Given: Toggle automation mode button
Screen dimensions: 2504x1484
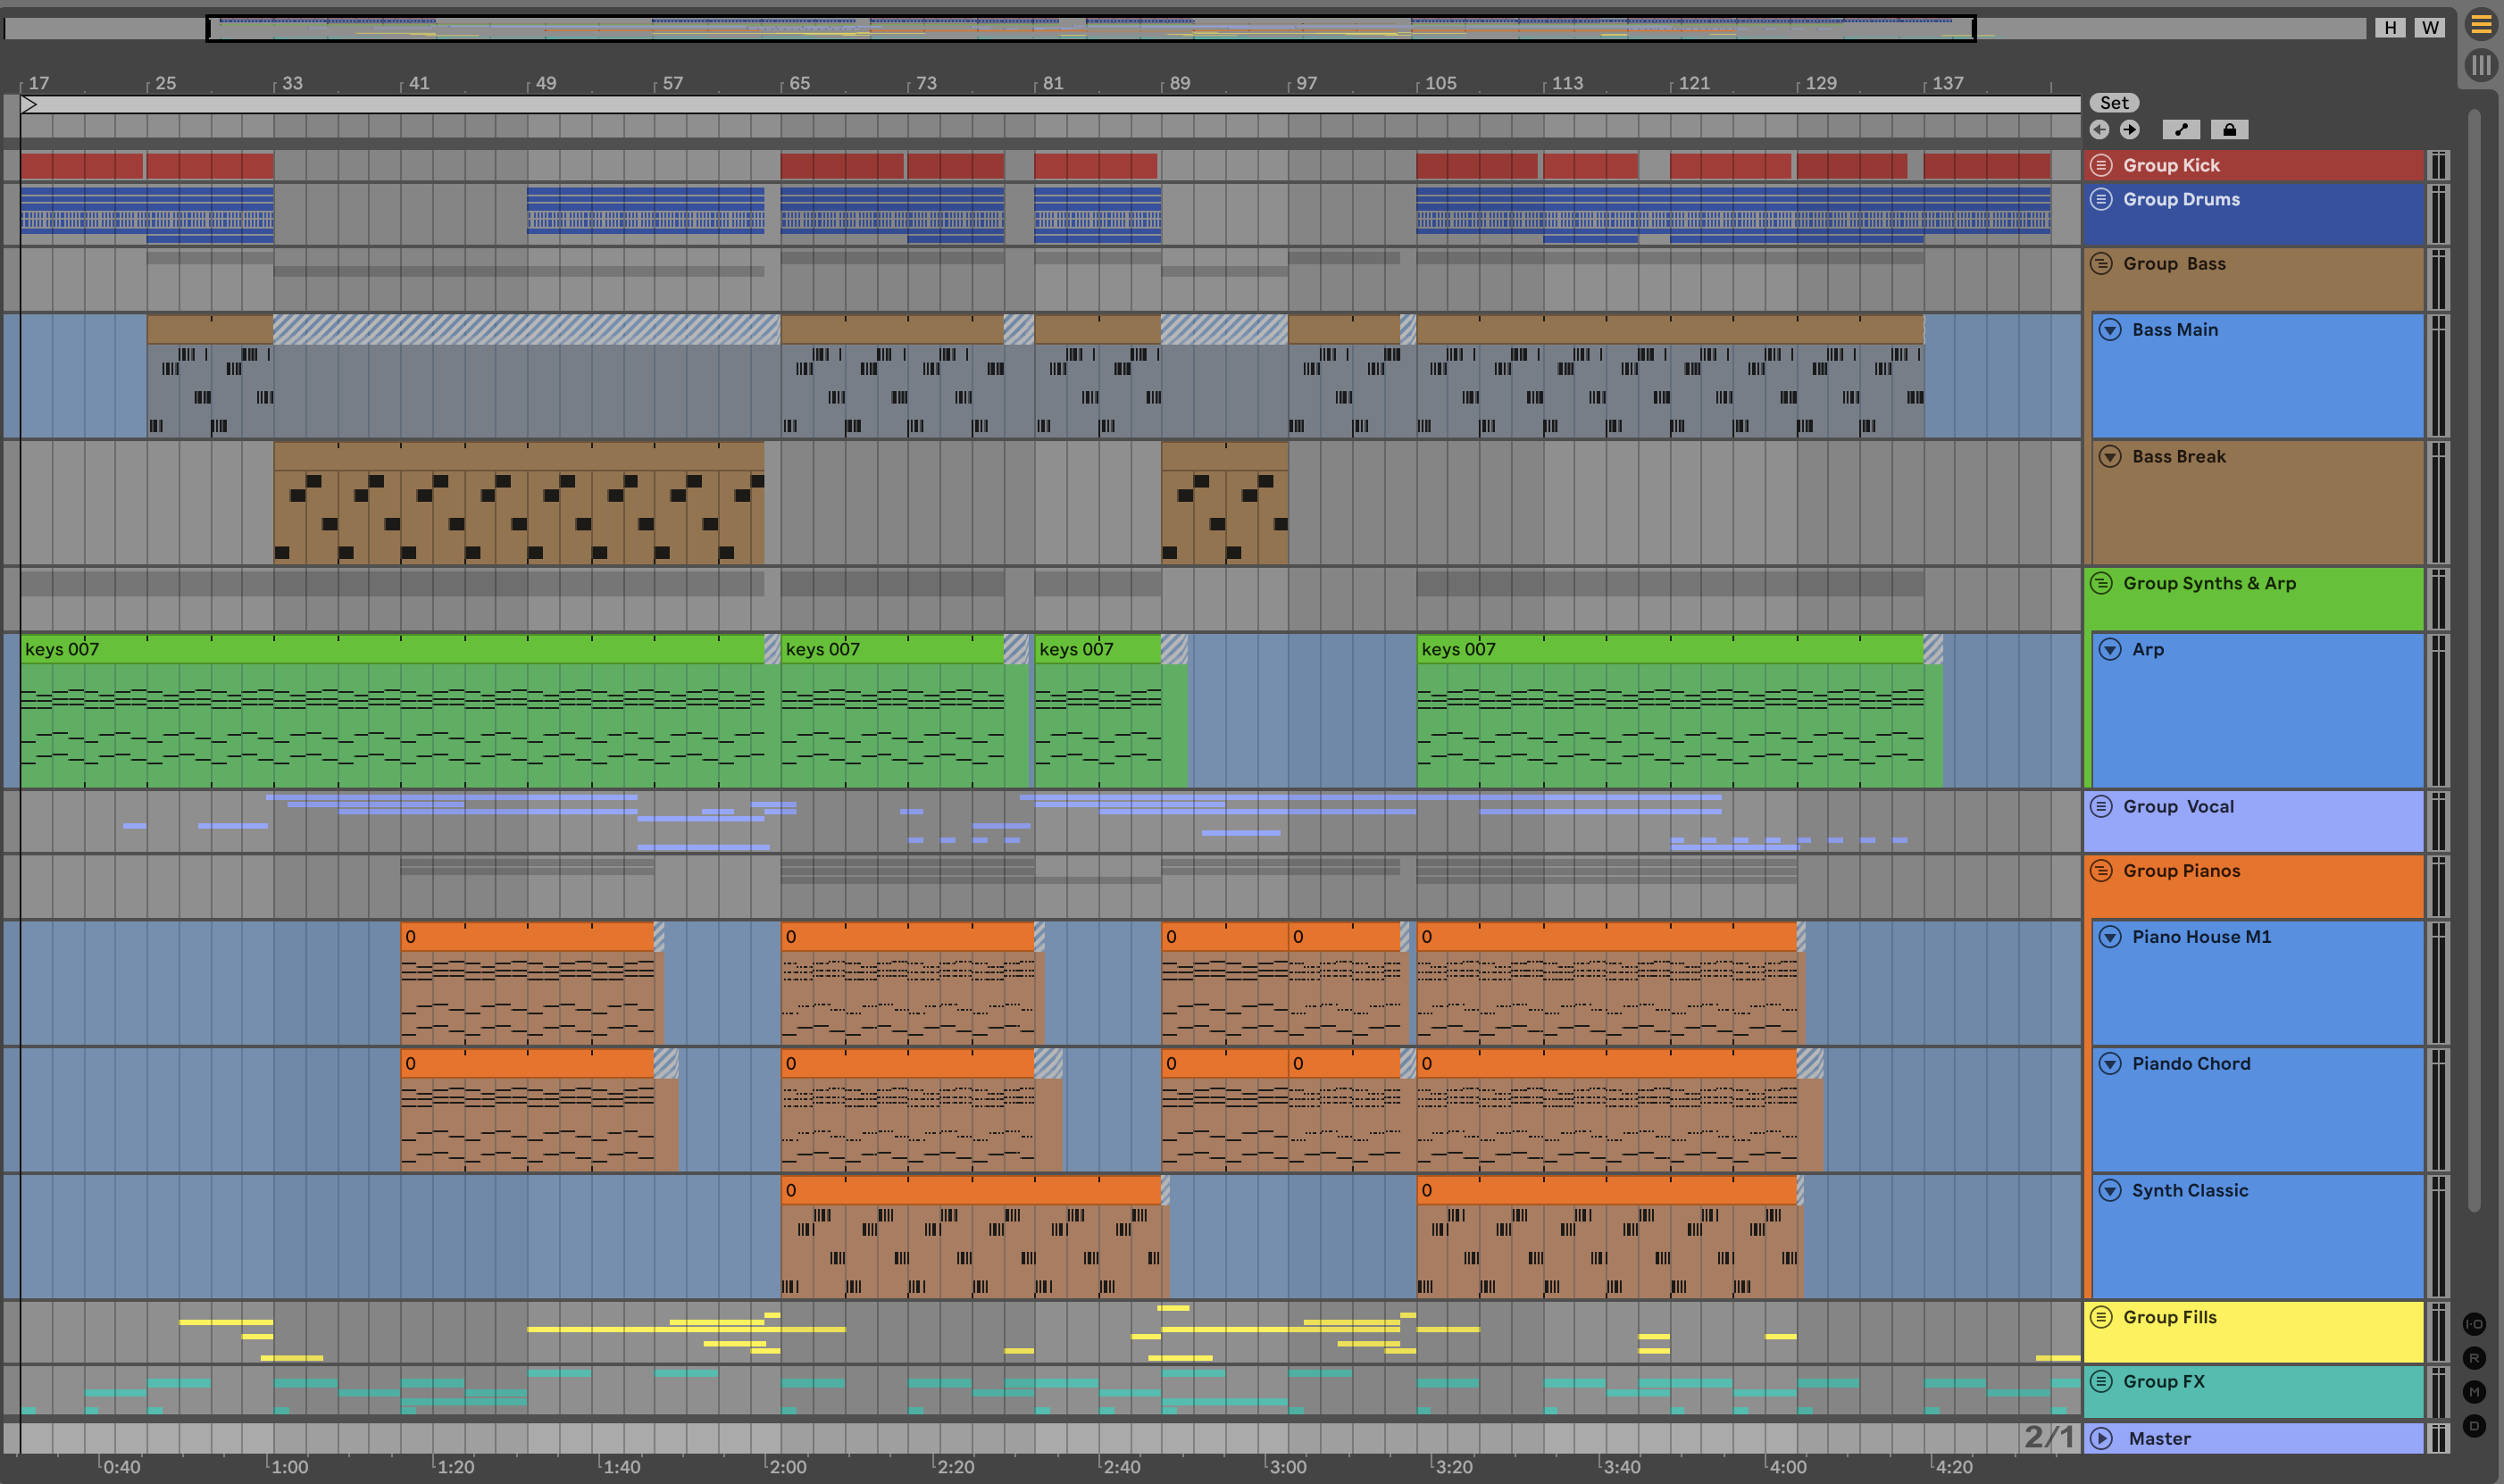Looking at the screenshot, I should coord(2180,130).
